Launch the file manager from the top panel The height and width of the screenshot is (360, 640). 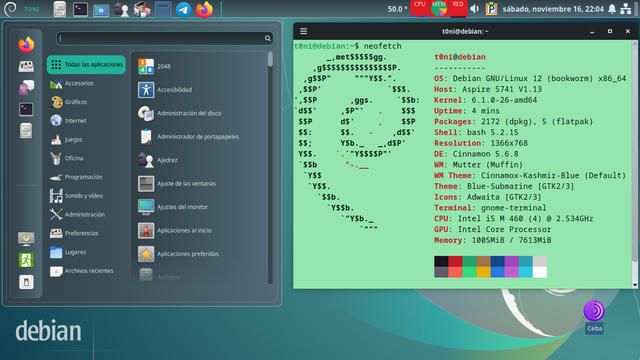click(x=60, y=9)
